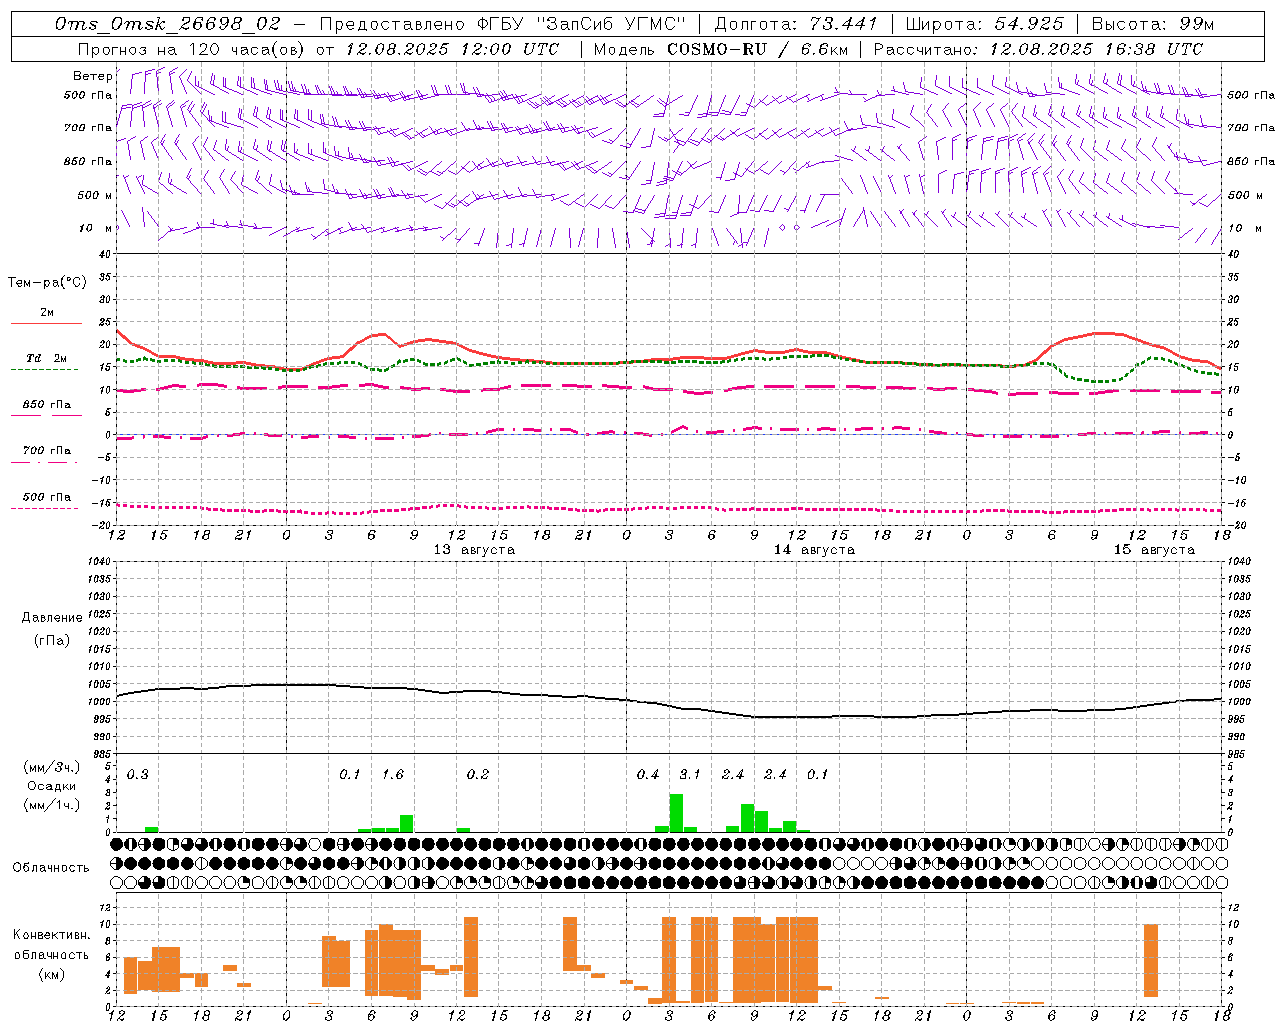Image resolution: width=1280 pixels, height=1024 pixels.
Task: Click 'Рассчитано: 12.08.2025 16:38 UTC' timestamp
Action: pyautogui.click(x=1038, y=49)
